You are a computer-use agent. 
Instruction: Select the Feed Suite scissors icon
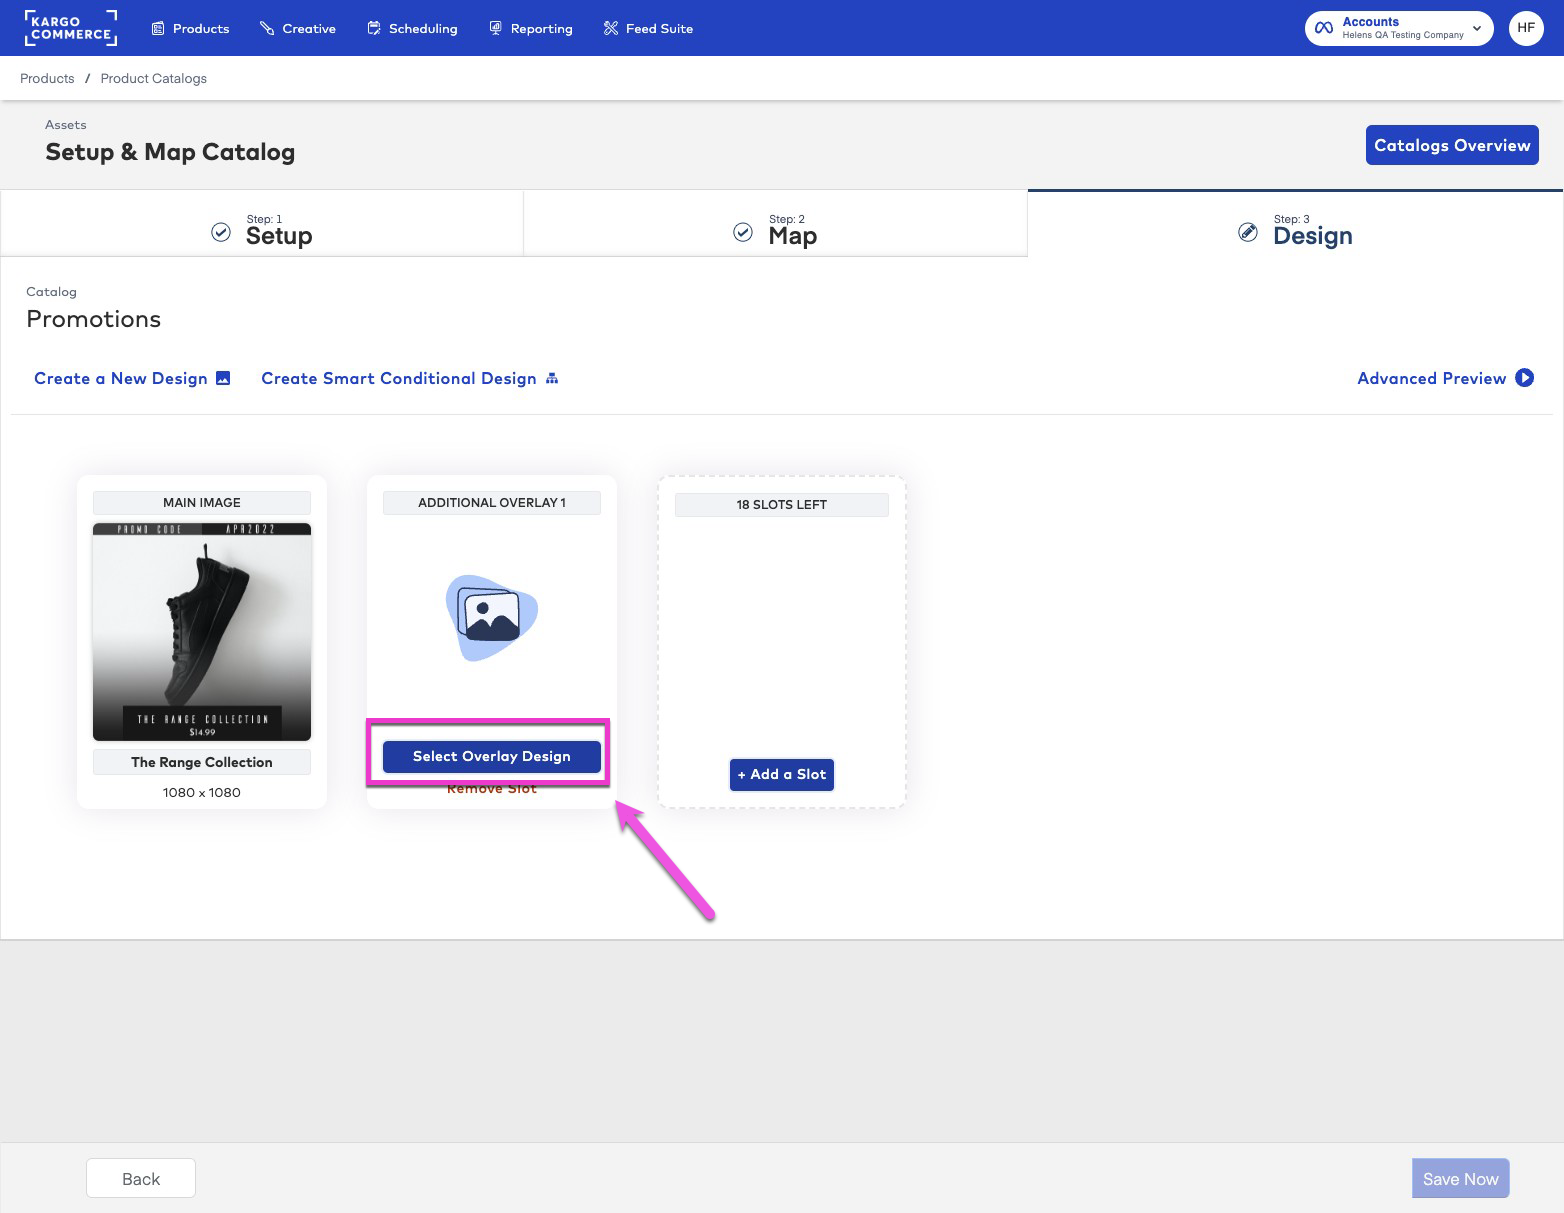tap(609, 28)
